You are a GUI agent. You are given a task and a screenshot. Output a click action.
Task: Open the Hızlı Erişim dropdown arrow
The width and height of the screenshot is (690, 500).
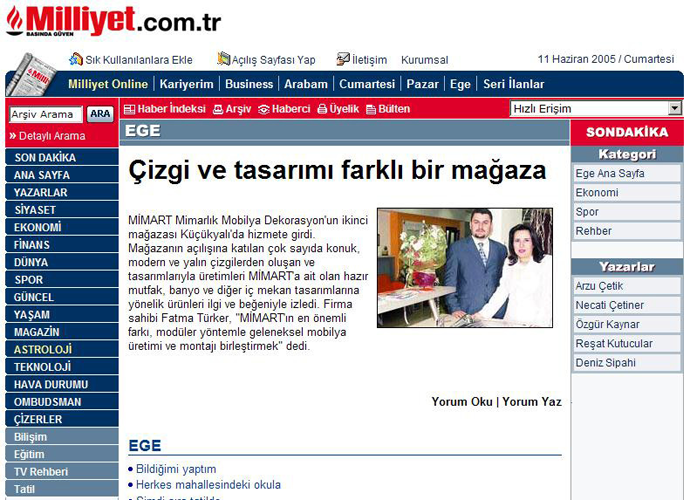(674, 108)
